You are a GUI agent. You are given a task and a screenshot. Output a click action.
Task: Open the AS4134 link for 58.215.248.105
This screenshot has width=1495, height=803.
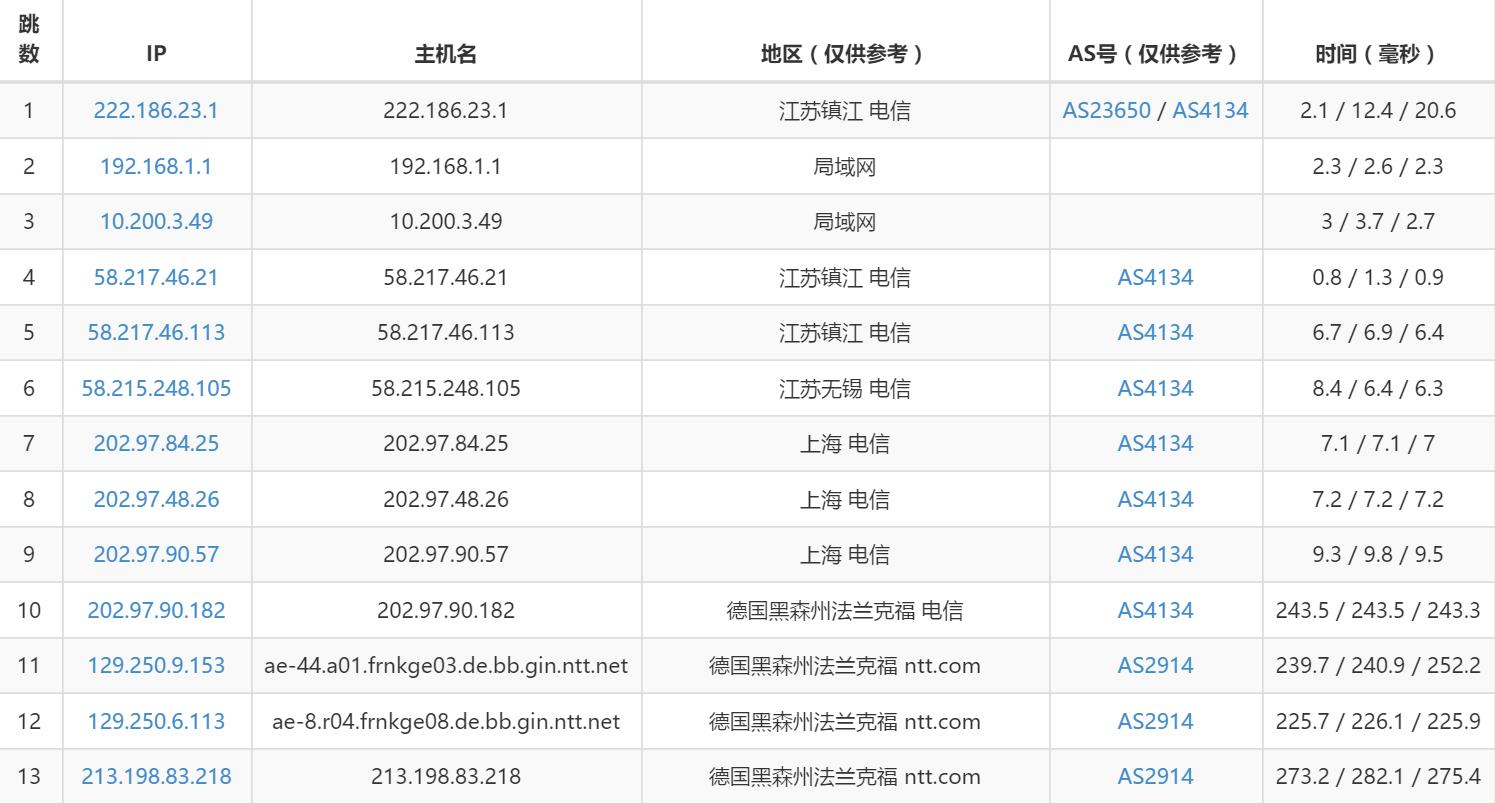click(x=1155, y=388)
